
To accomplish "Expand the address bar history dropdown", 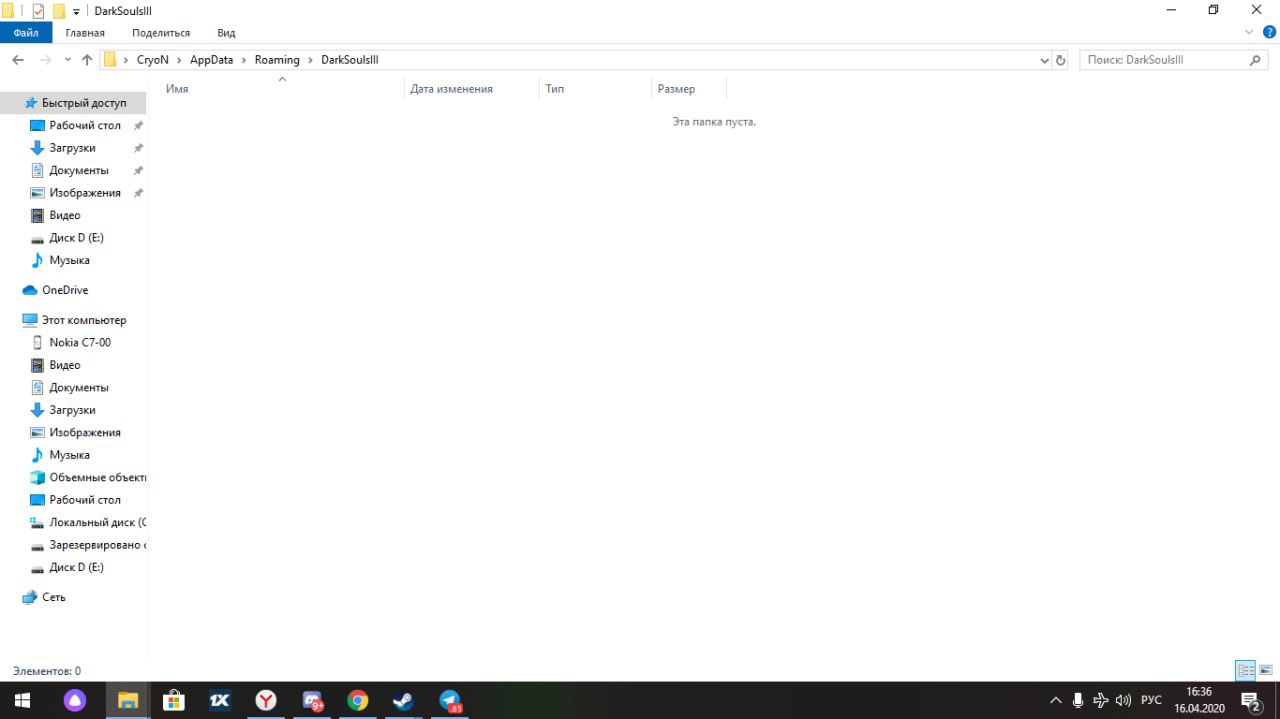I will tap(1043, 60).
